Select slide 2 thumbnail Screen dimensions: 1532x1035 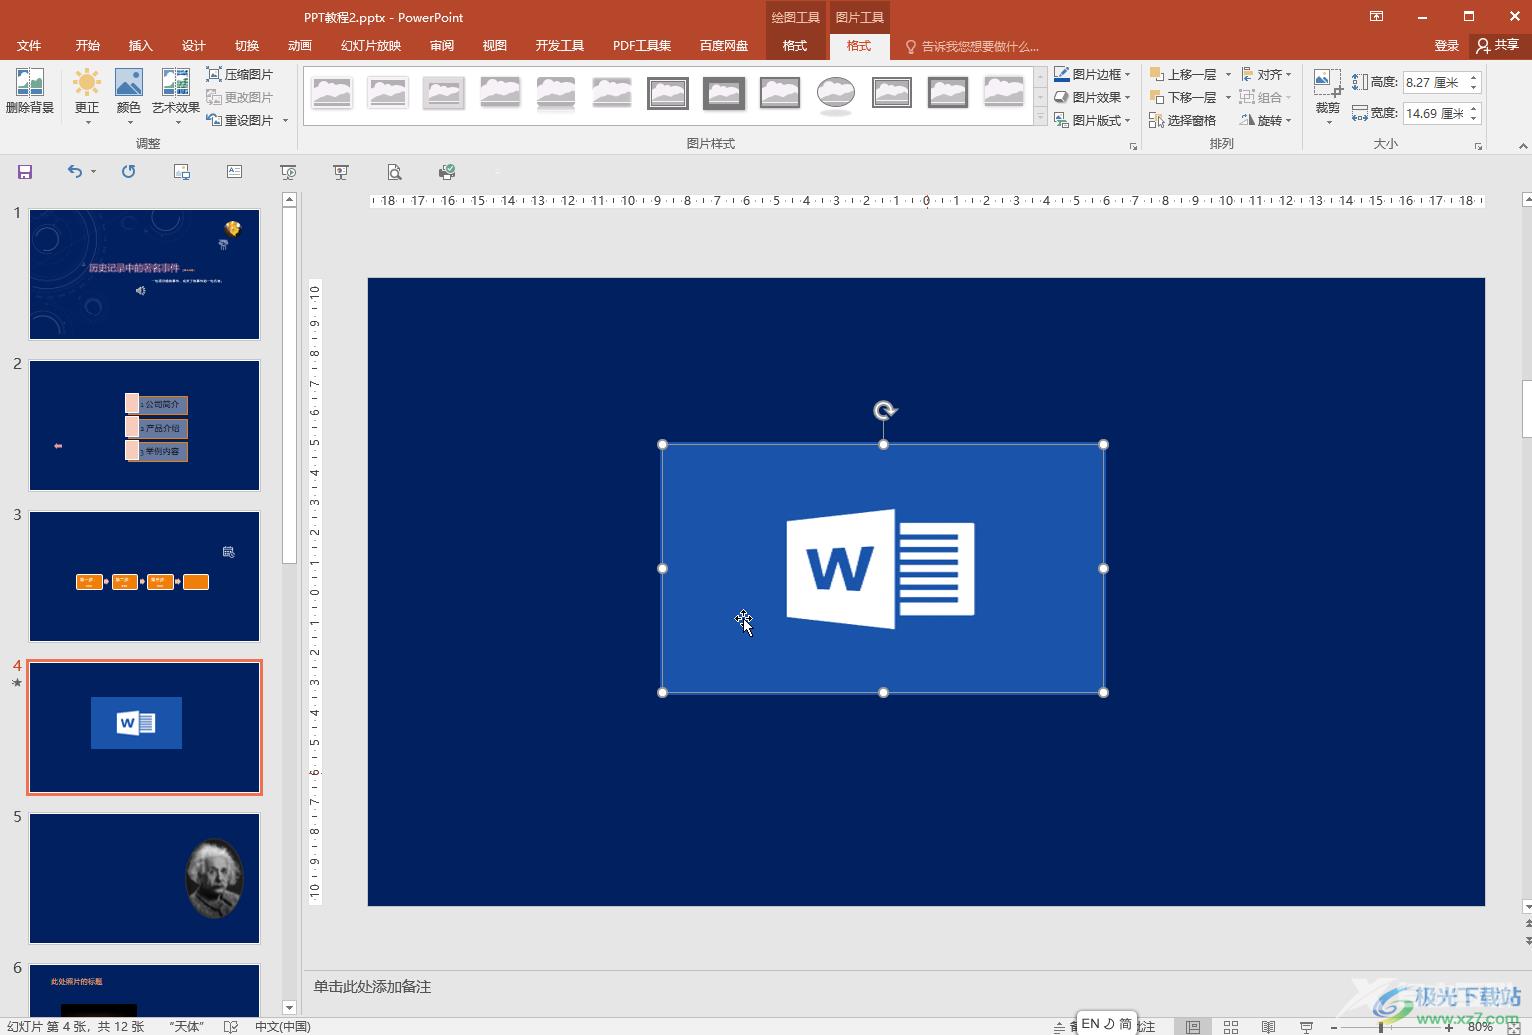(144, 425)
